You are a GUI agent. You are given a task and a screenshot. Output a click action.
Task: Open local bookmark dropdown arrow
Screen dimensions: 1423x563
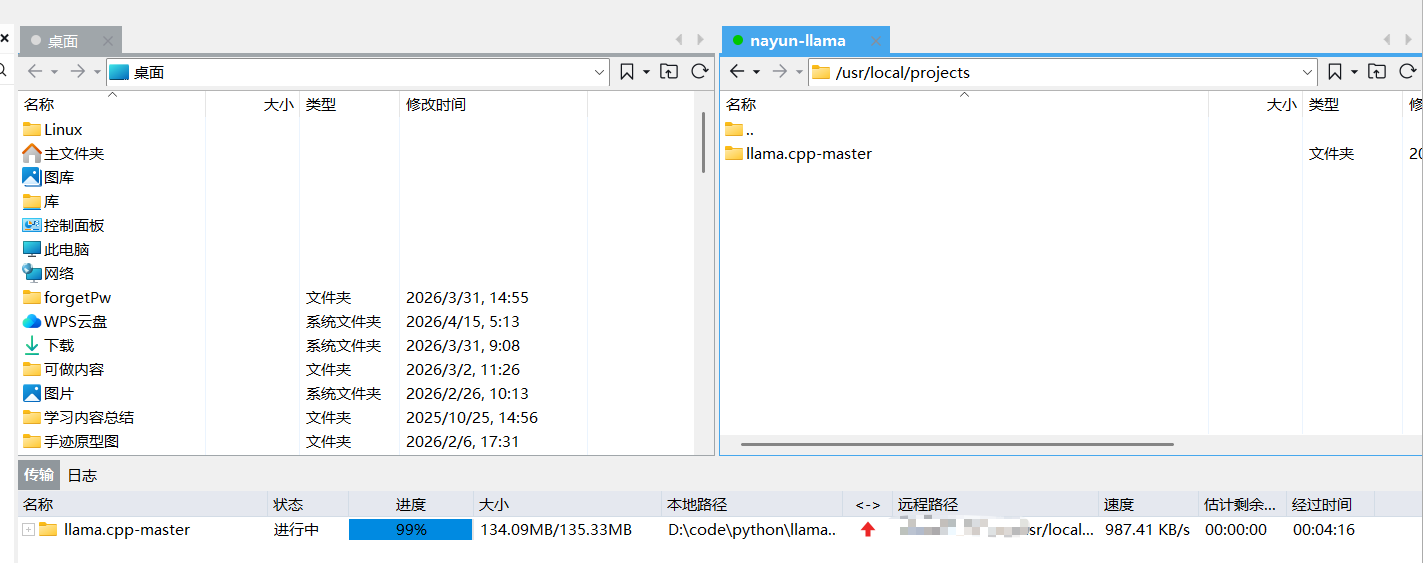point(646,72)
